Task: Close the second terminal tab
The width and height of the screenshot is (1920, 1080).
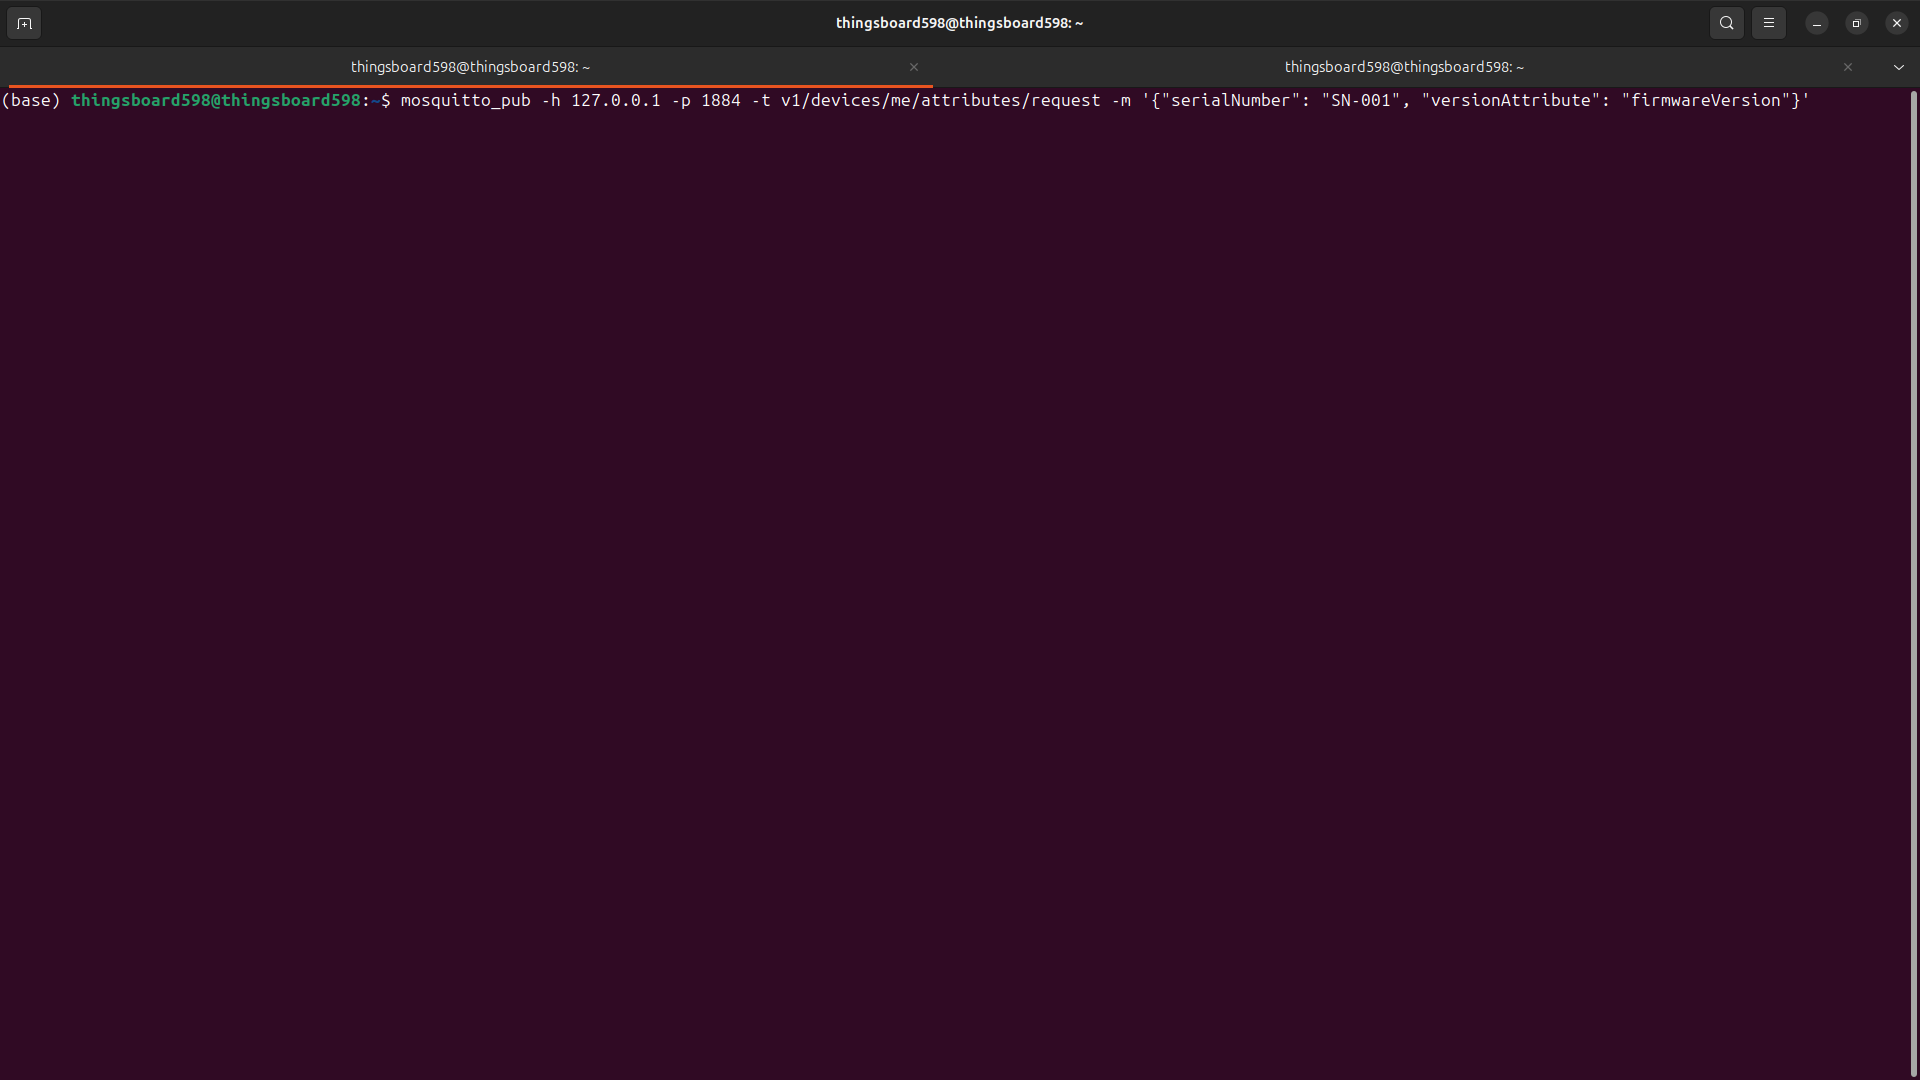Action: [1847, 67]
